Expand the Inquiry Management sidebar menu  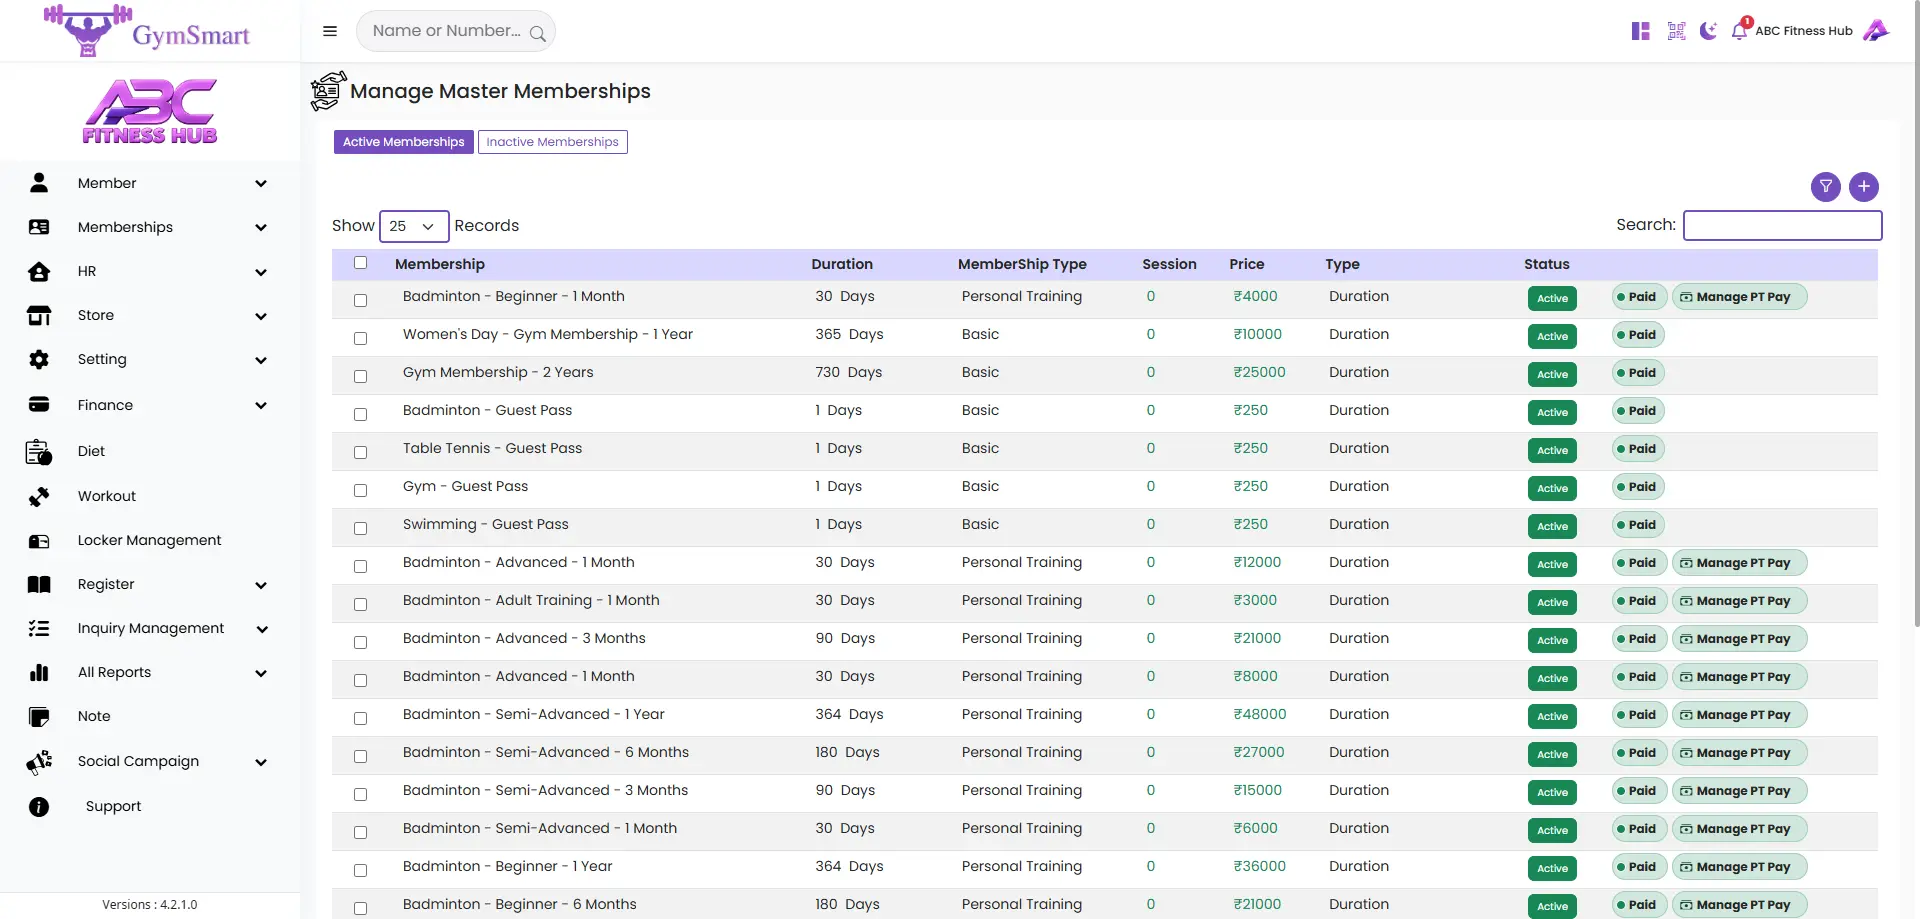click(x=150, y=628)
